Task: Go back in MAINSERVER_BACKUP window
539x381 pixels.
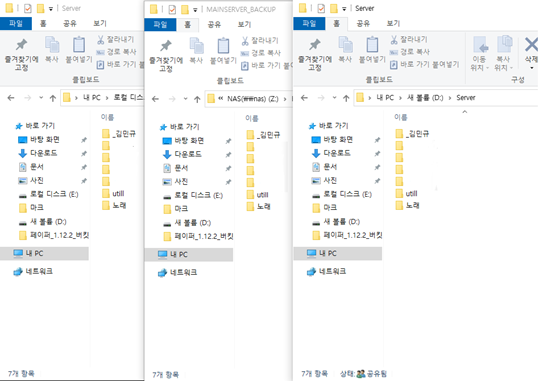Action: [155, 99]
